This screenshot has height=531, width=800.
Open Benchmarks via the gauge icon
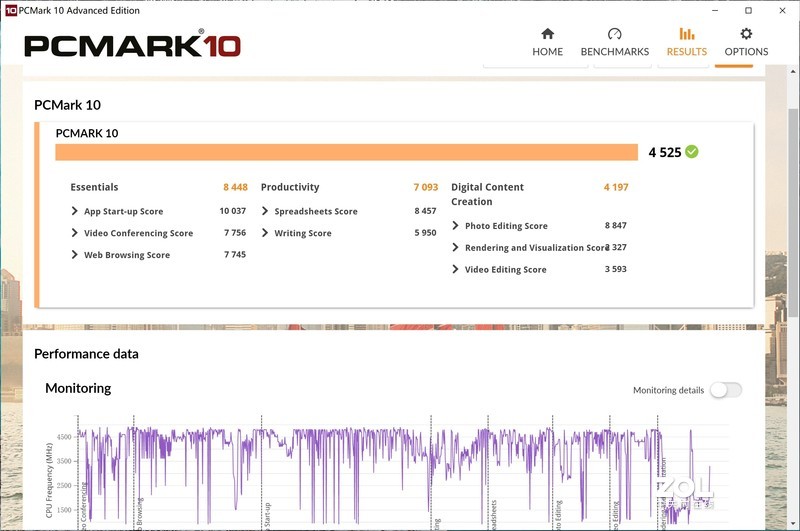pos(614,34)
